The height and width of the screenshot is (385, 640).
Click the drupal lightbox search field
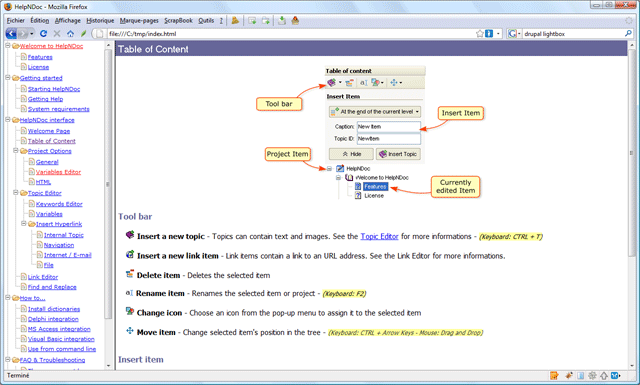pos(573,33)
